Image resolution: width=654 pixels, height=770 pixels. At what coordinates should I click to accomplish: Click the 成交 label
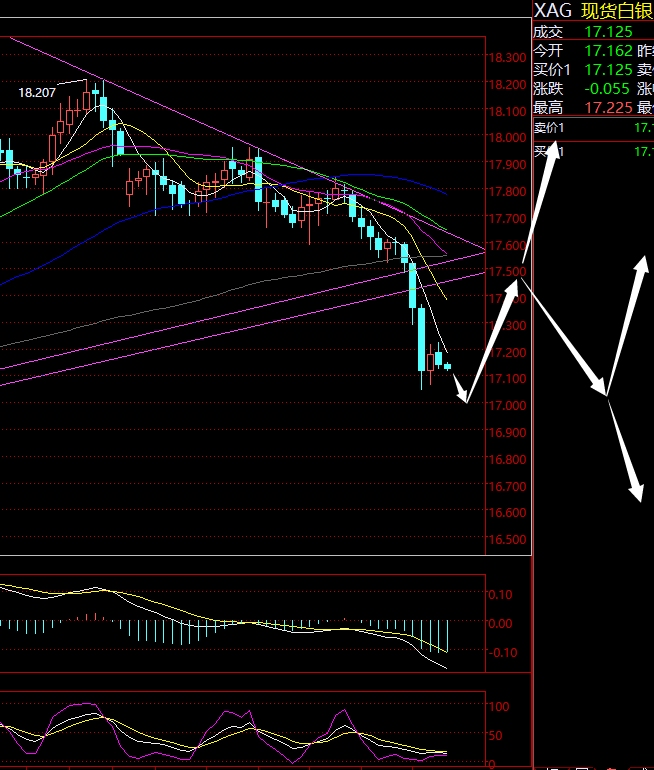point(548,32)
